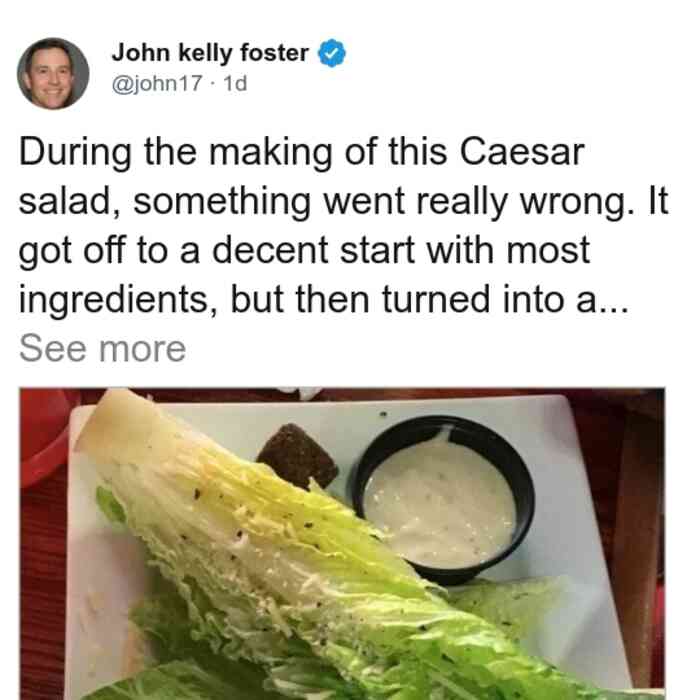
Task: Open the @john17 handle
Action: pos(157,84)
